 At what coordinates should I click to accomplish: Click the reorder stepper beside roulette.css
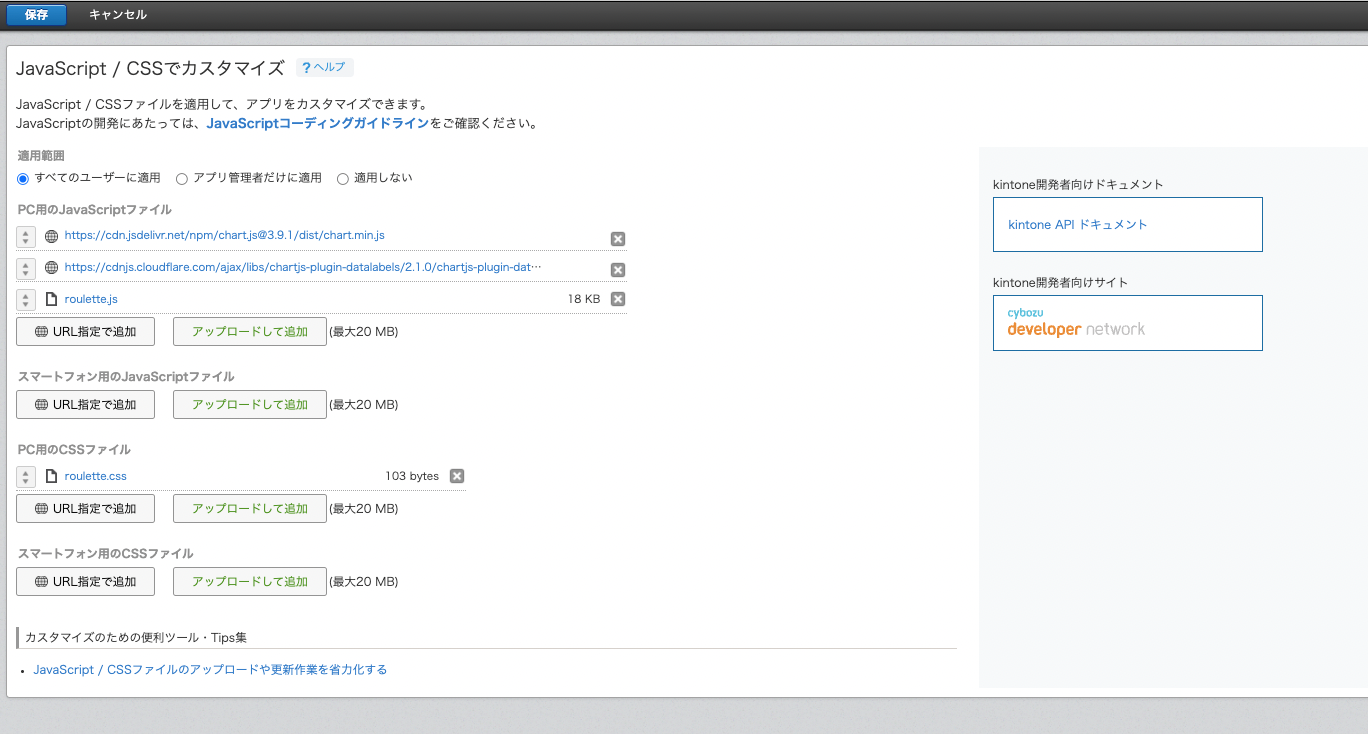[x=25, y=475]
